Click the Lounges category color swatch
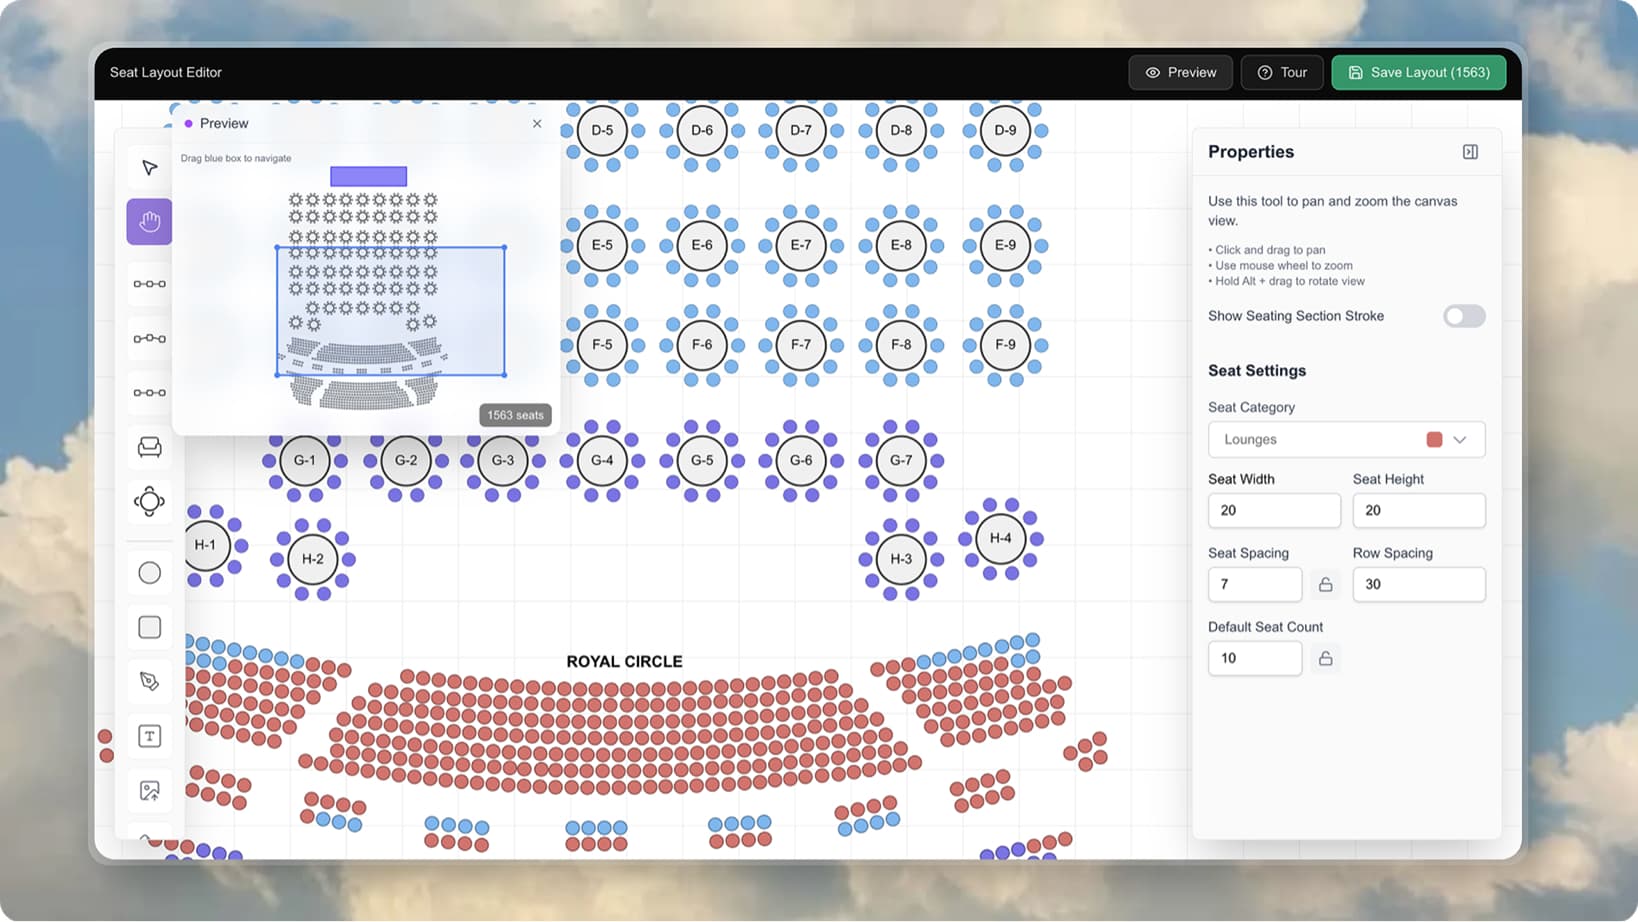Viewport: 1638px width, 922px height. (1436, 439)
